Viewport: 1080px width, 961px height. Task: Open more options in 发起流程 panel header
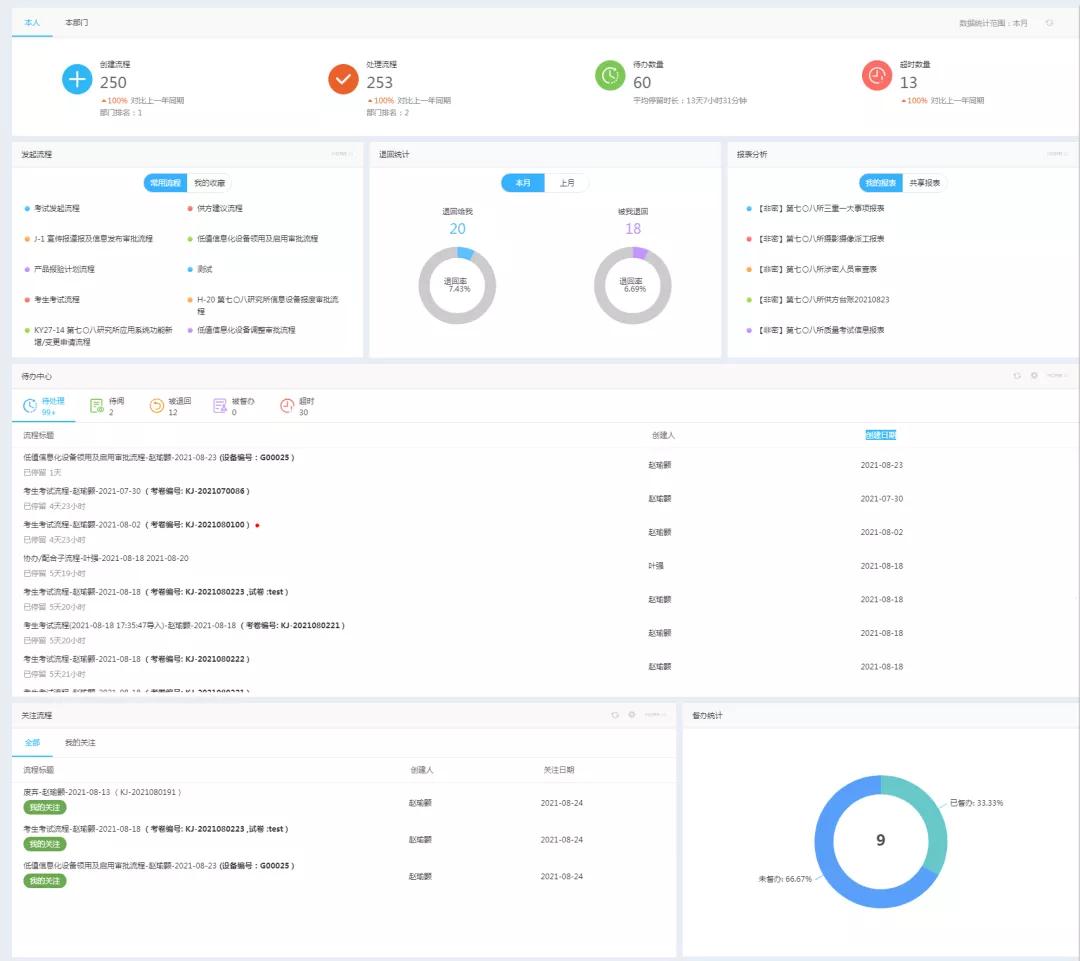(x=342, y=154)
